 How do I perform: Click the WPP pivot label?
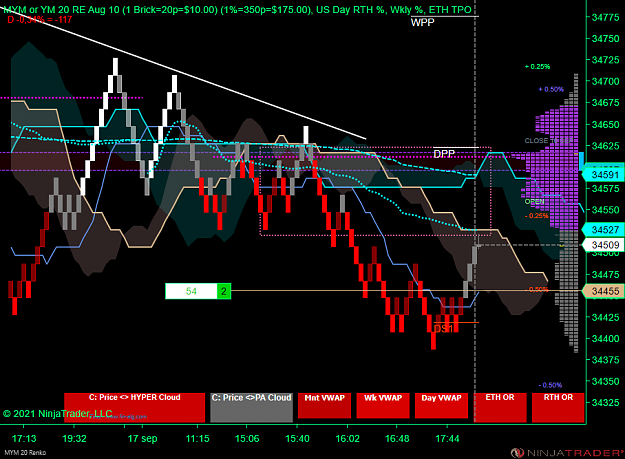point(422,23)
